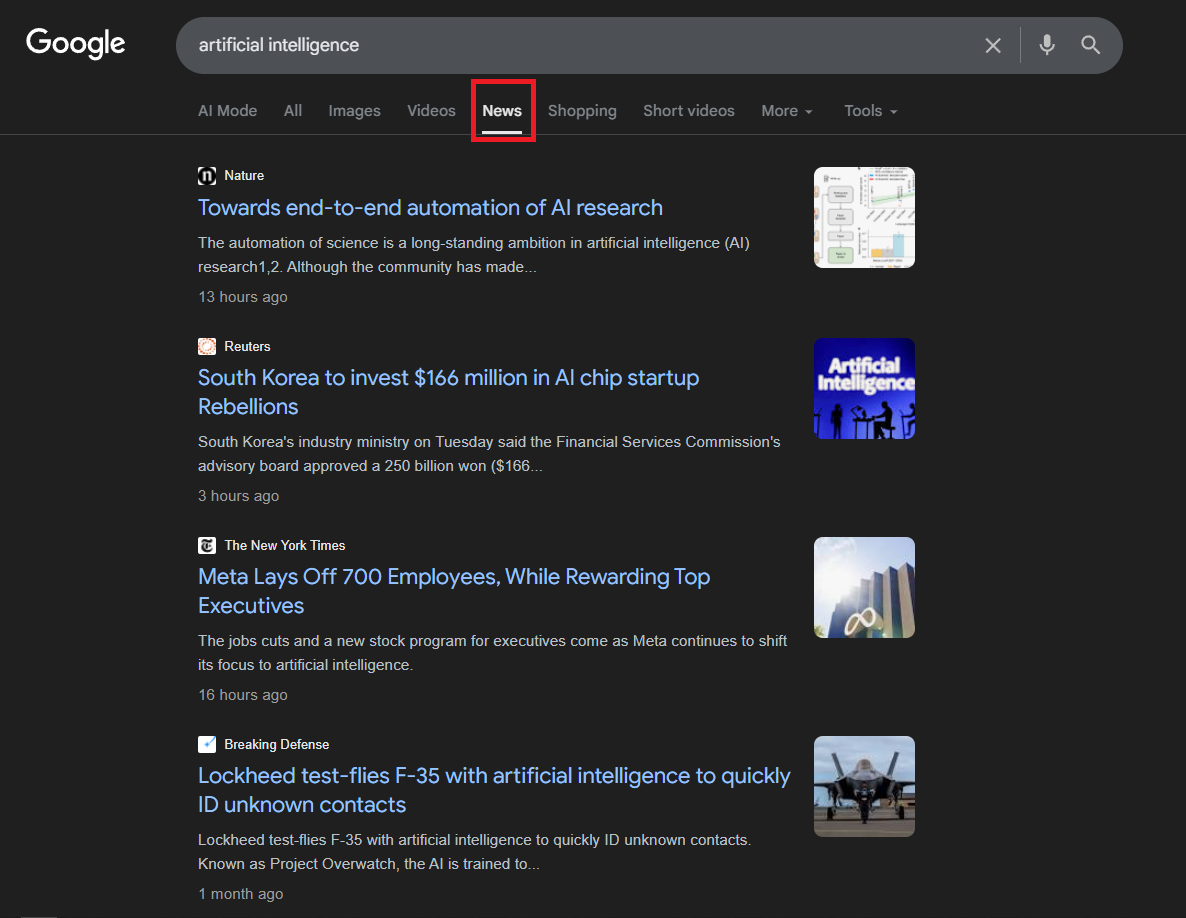Screen dimensions: 1186x918
Task: Open the article about Meta laying off 700 employees
Action: click(454, 590)
